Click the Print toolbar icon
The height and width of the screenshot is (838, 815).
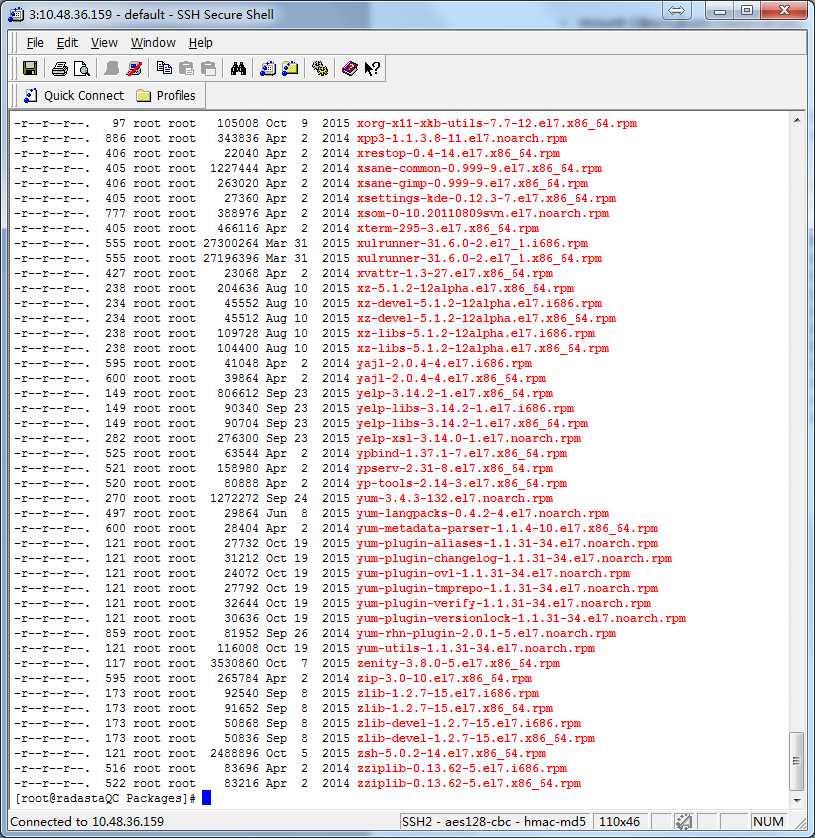[x=60, y=68]
